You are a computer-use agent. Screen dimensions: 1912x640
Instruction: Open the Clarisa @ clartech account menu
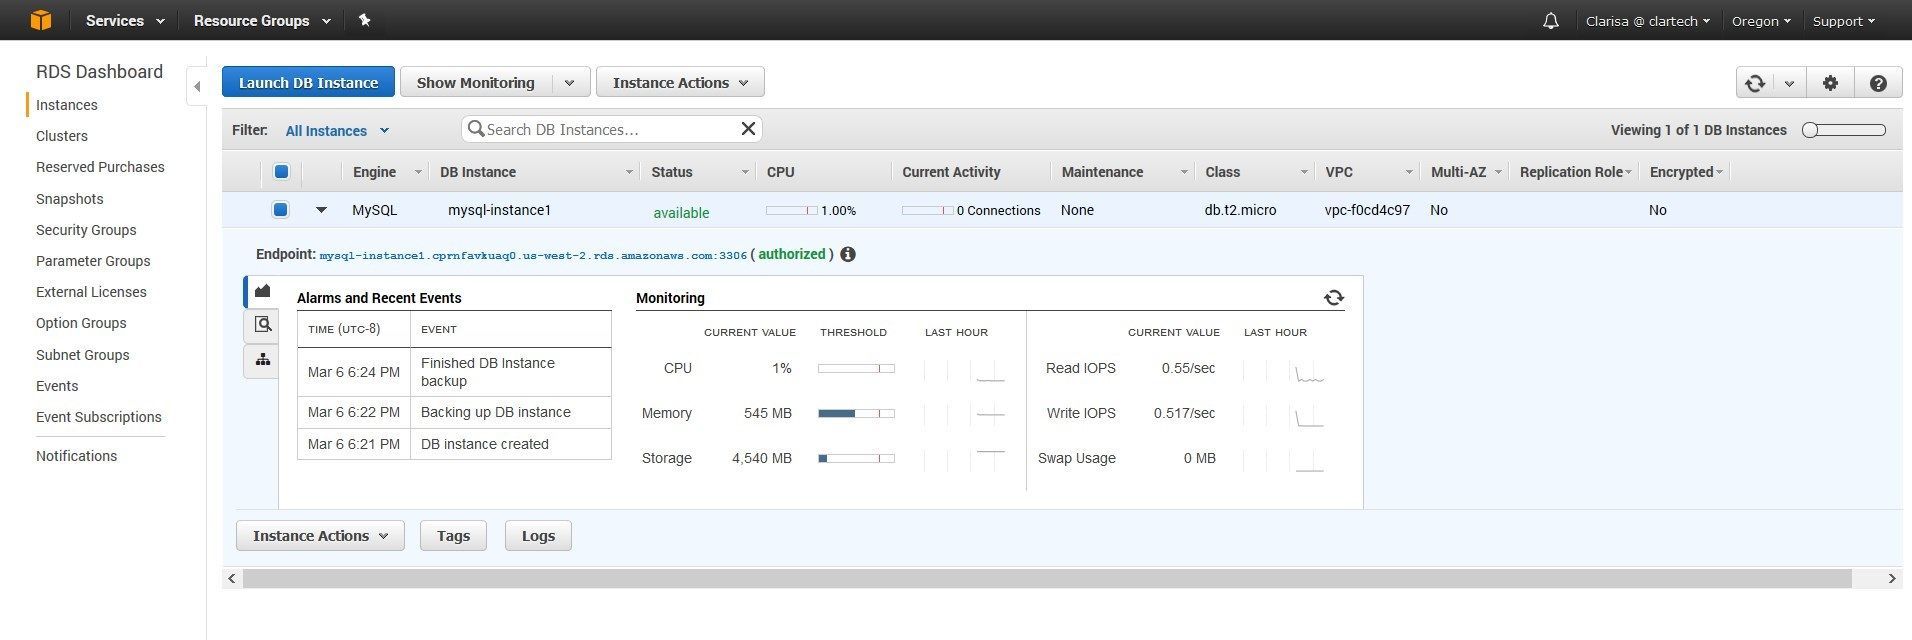[x=1647, y=21]
